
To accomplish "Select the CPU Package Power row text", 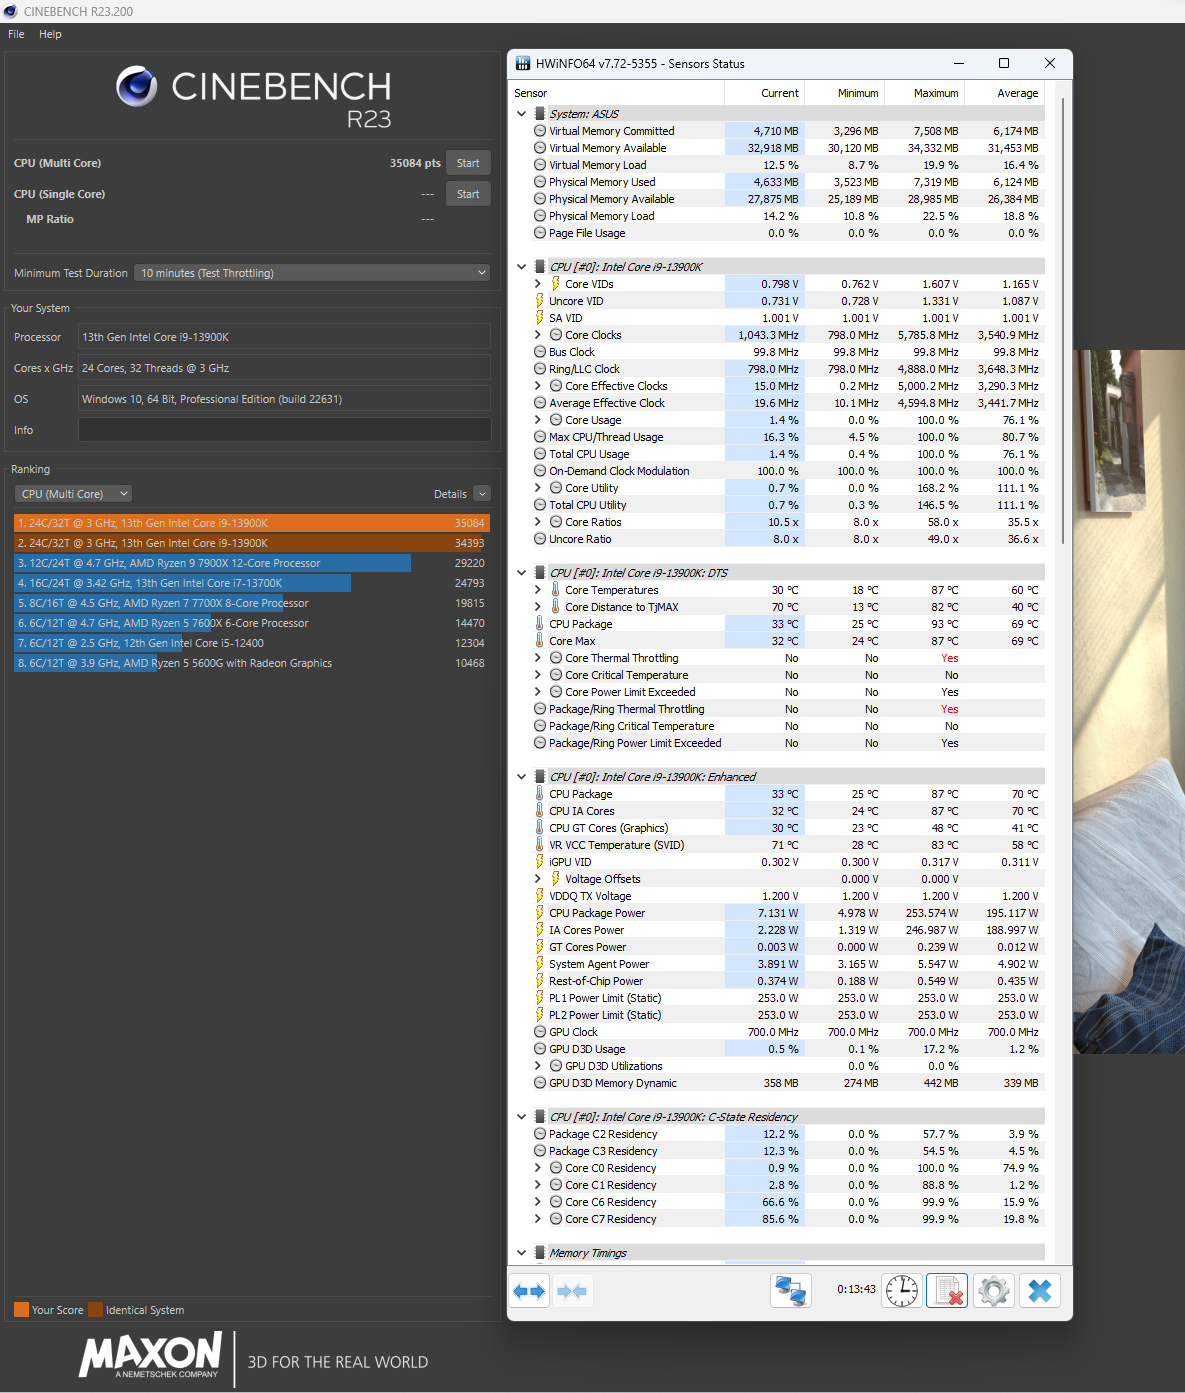I will click(597, 913).
